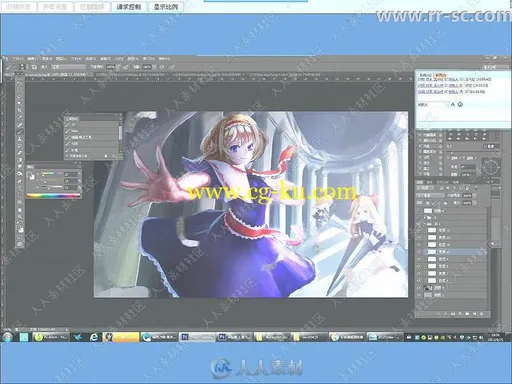Select the Gradient tool
The height and width of the screenshot is (384, 512).
(20, 160)
